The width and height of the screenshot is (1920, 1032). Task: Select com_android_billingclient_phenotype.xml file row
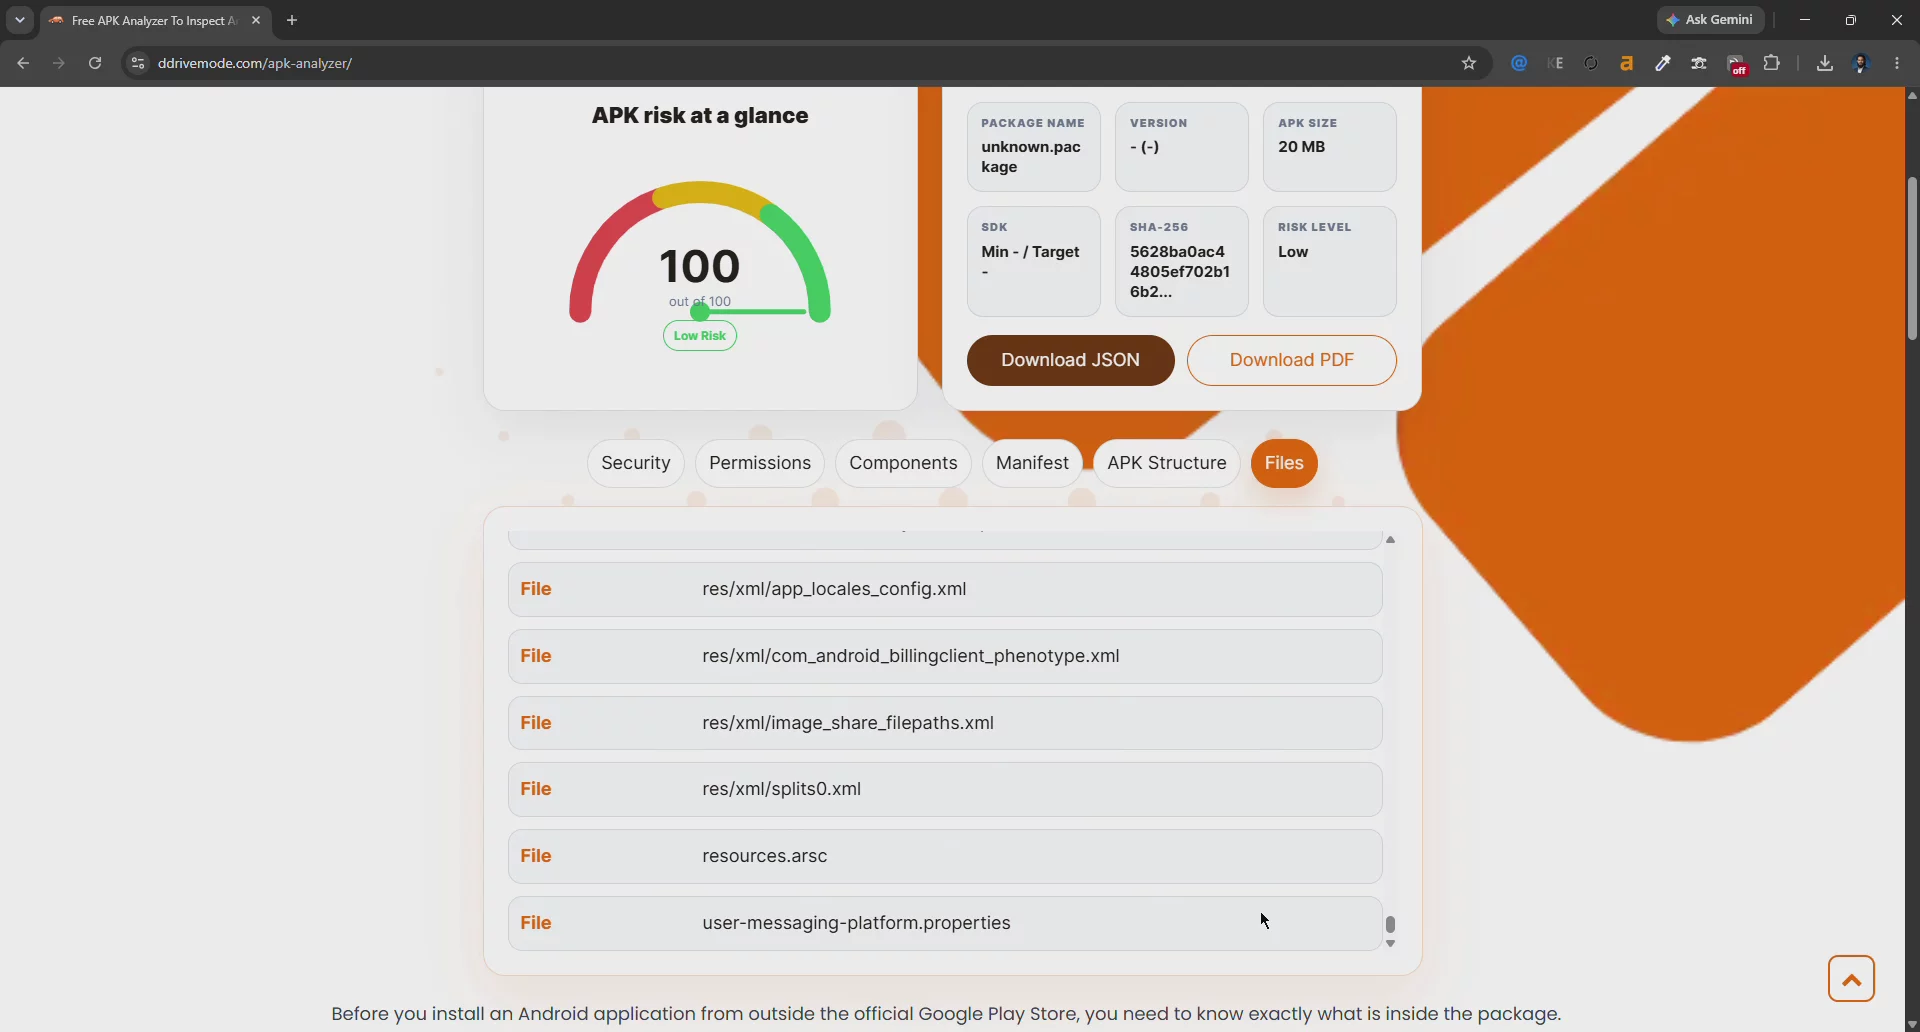[945, 656]
